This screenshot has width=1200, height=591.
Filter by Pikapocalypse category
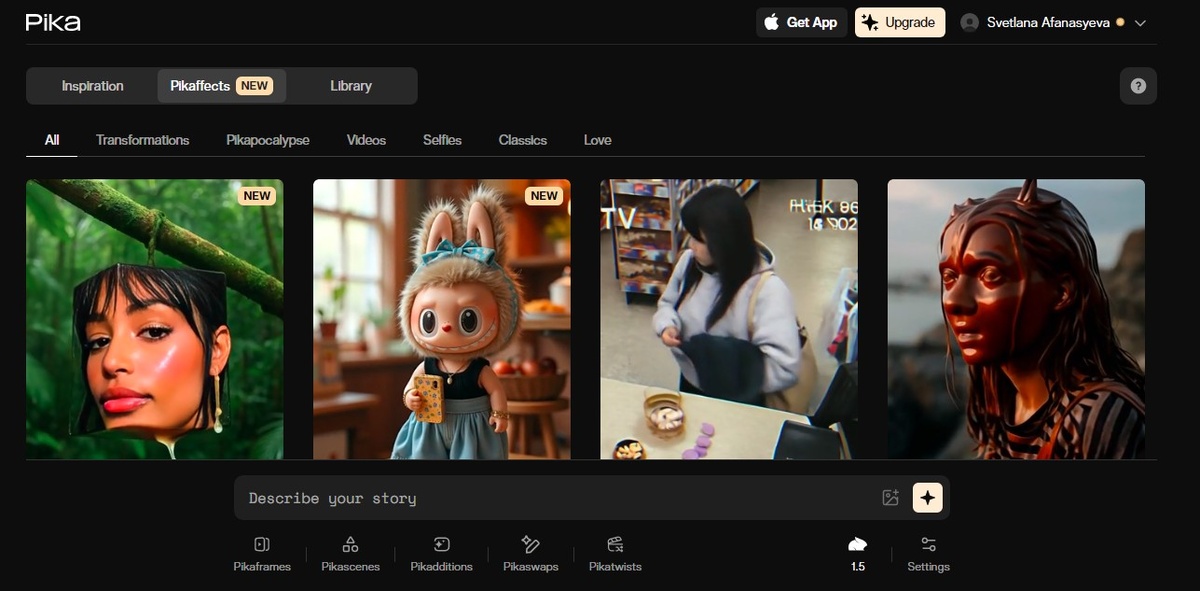[268, 140]
